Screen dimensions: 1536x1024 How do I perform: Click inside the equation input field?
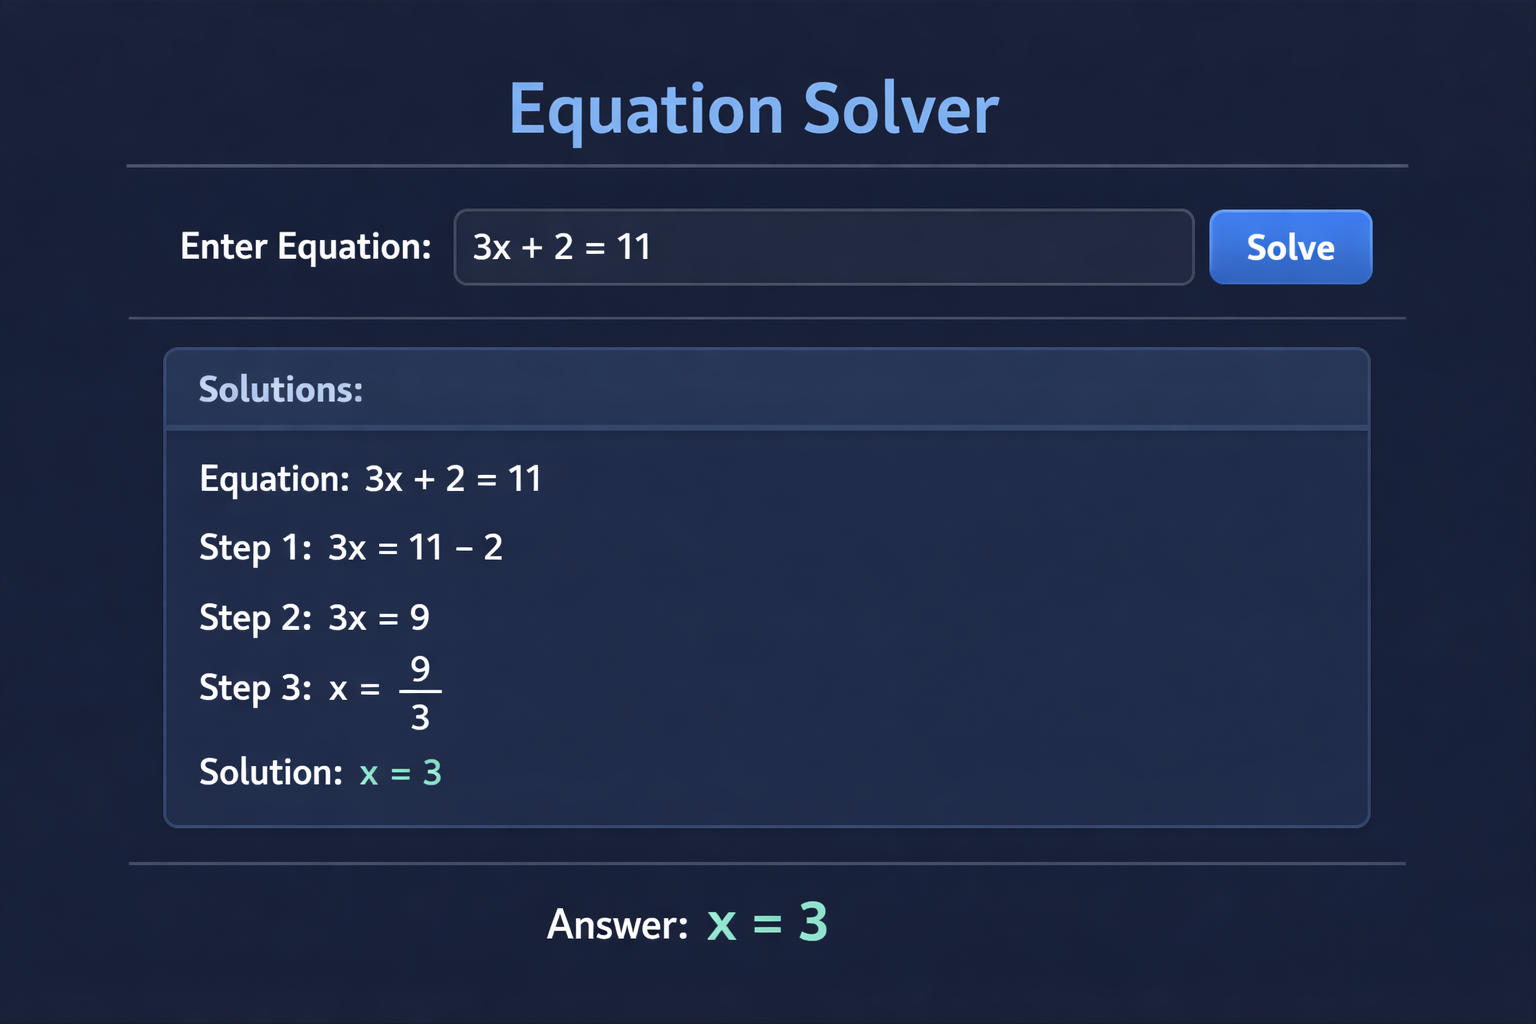[823, 247]
